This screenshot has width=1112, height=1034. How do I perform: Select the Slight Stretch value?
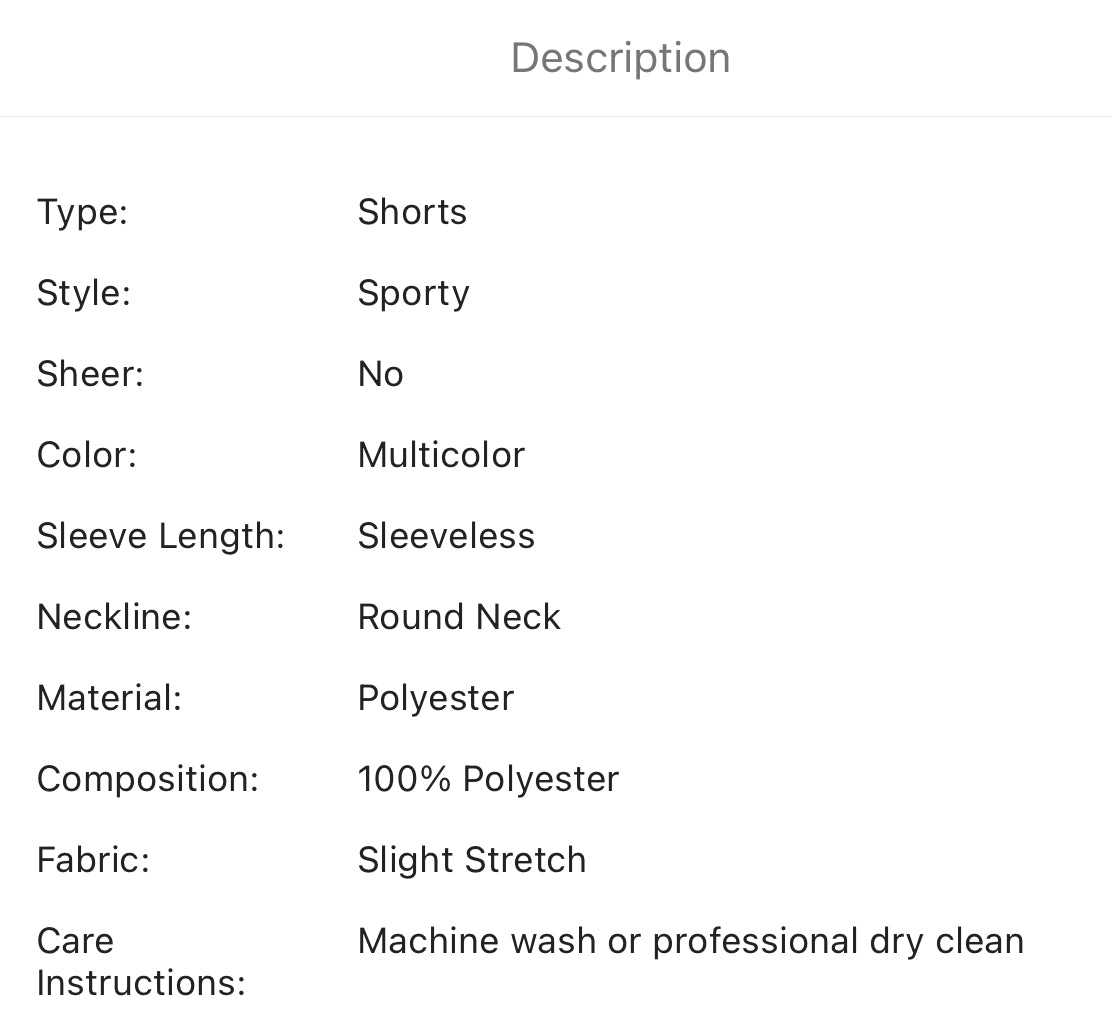(x=472, y=860)
